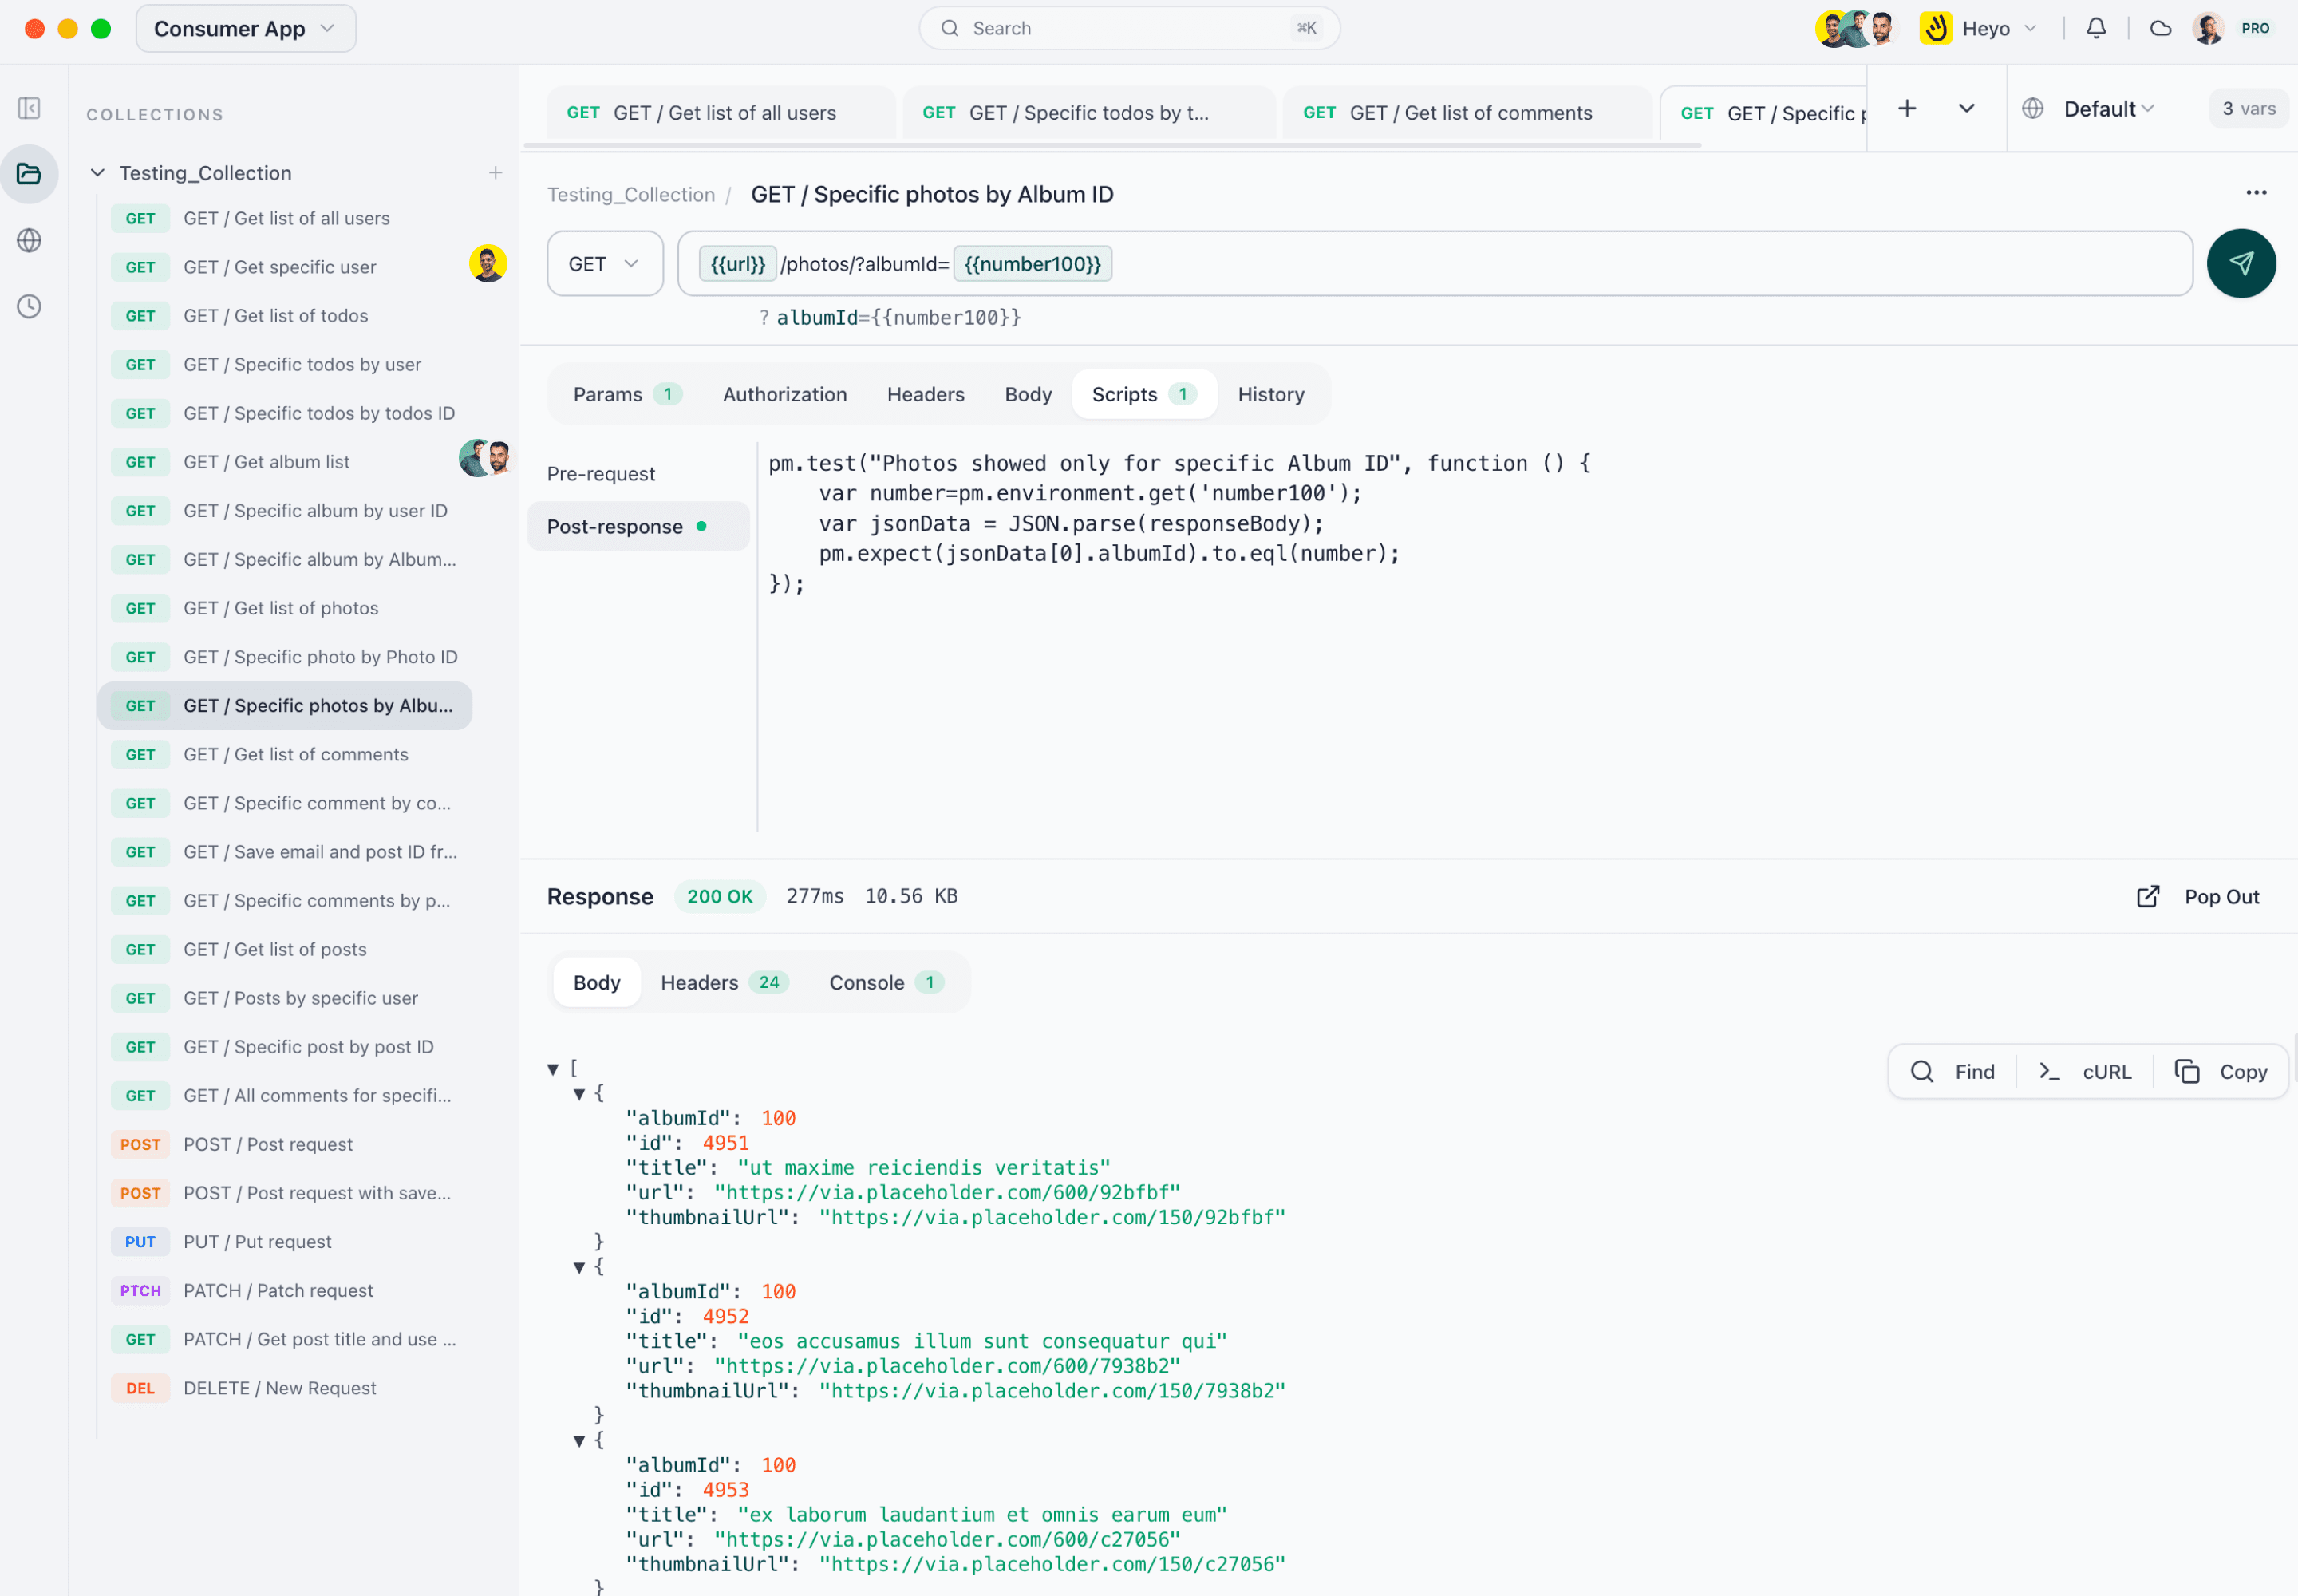Open the 3 vars environment variables

2247,108
